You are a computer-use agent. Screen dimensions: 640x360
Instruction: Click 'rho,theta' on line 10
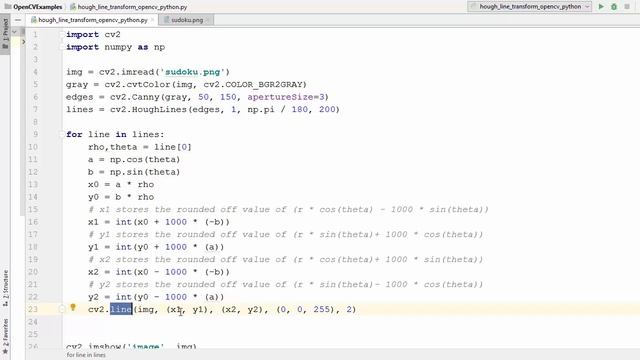(113, 147)
